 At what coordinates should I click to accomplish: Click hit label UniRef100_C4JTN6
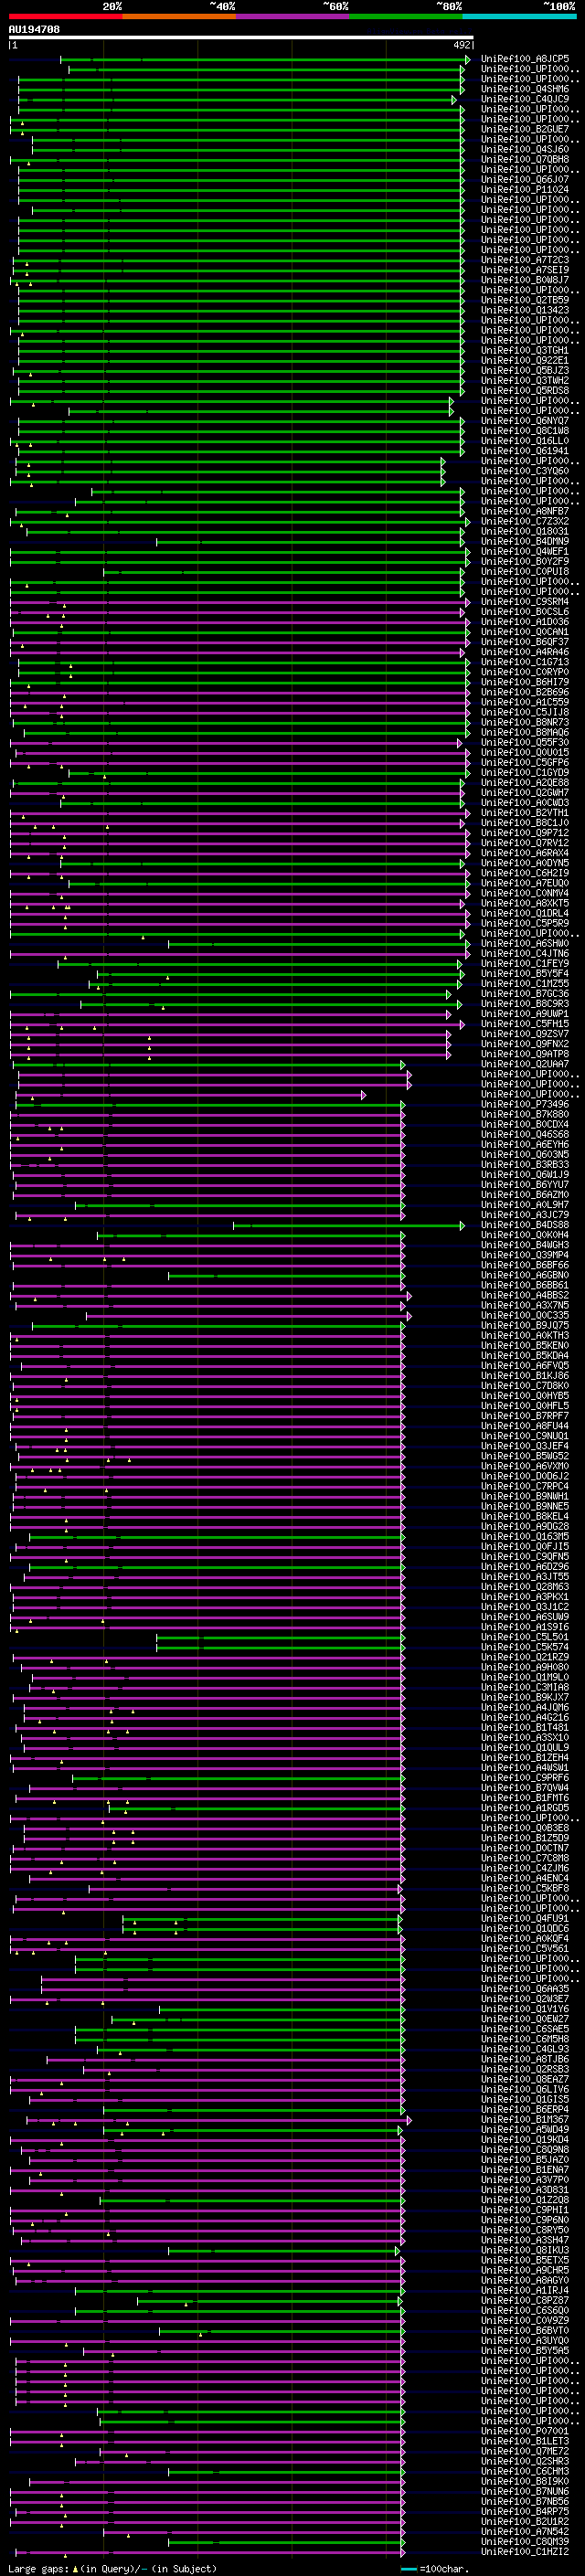pyautogui.click(x=525, y=954)
